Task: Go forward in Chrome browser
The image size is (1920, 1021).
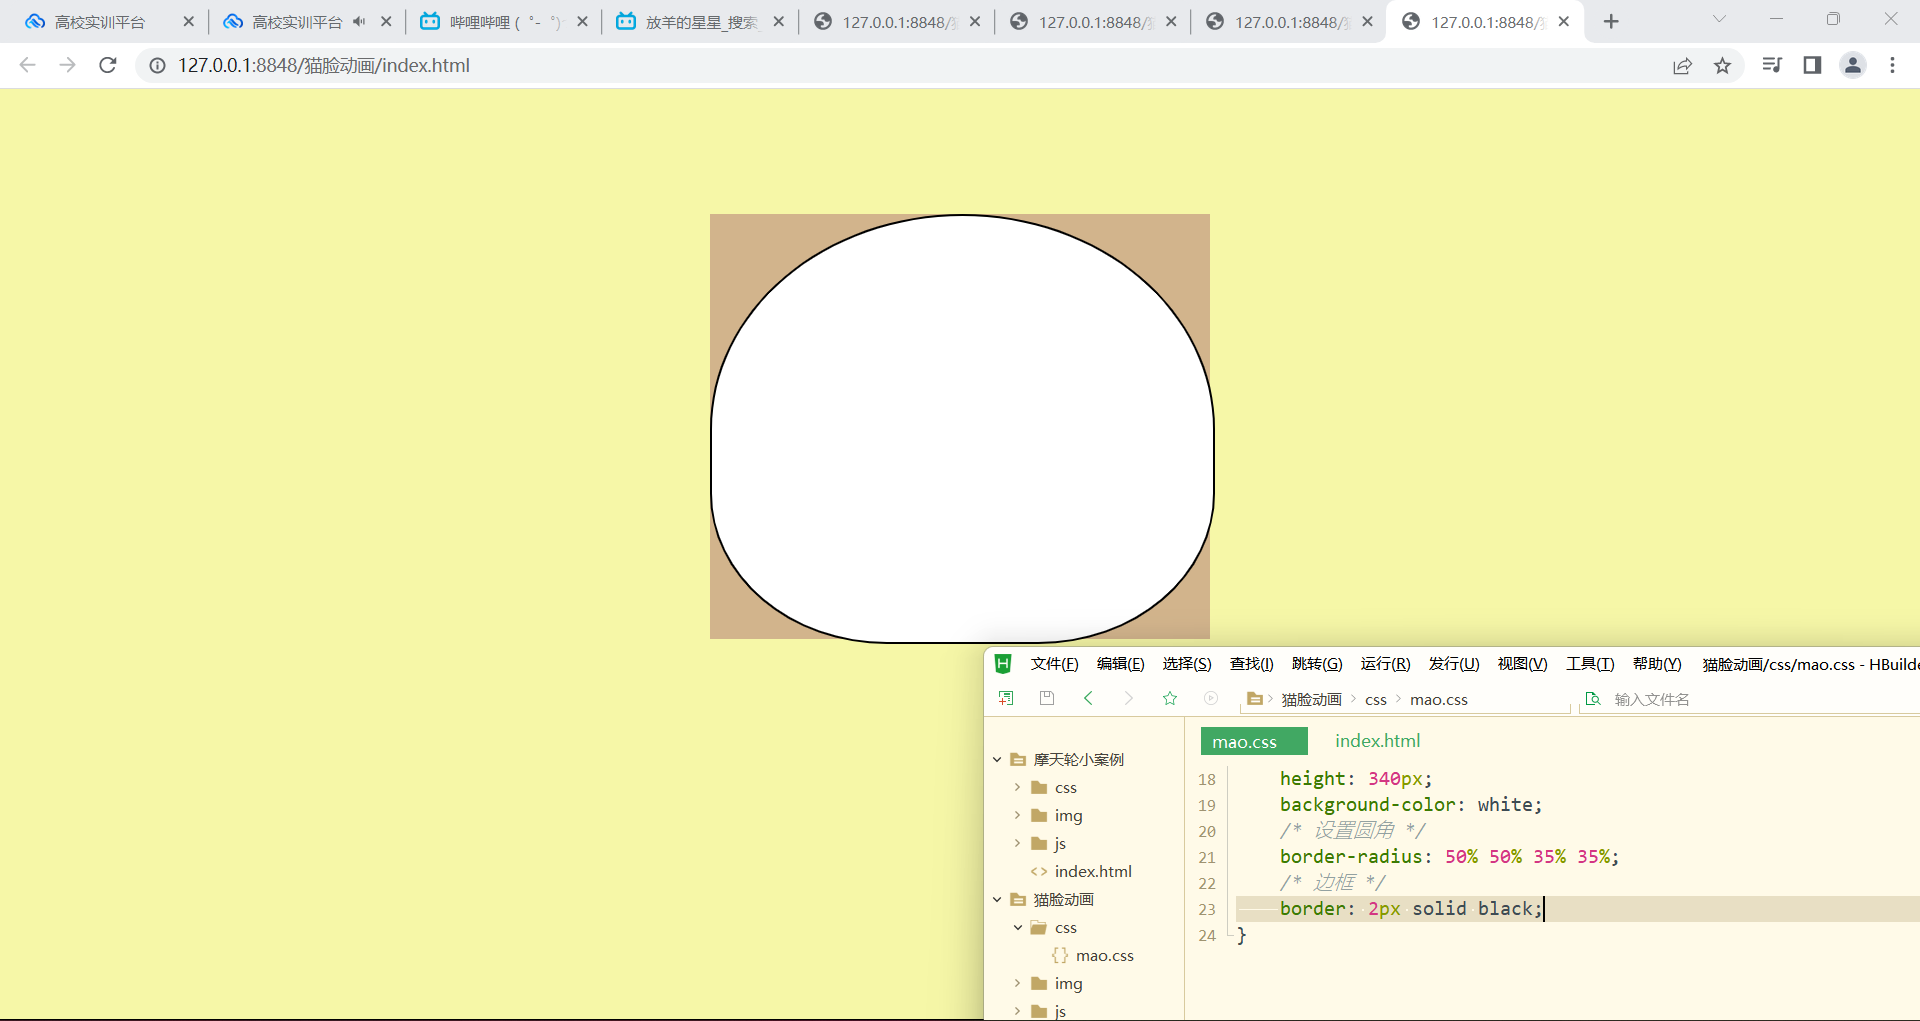Action: (67, 65)
